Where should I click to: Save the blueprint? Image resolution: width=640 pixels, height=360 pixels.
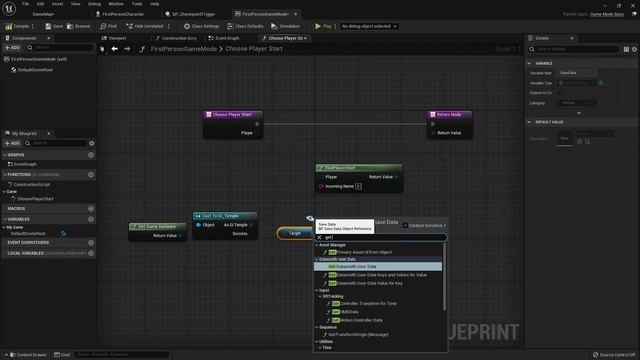(x=54, y=26)
